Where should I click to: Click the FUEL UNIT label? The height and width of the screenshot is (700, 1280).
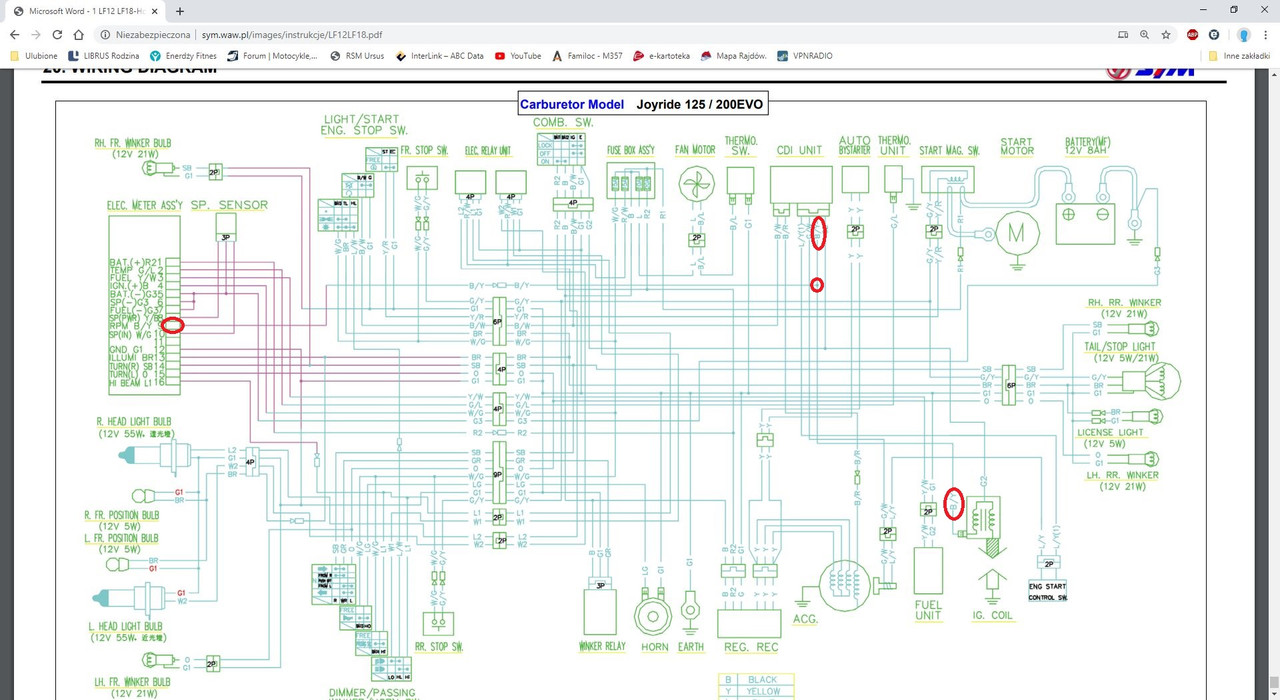point(928,610)
